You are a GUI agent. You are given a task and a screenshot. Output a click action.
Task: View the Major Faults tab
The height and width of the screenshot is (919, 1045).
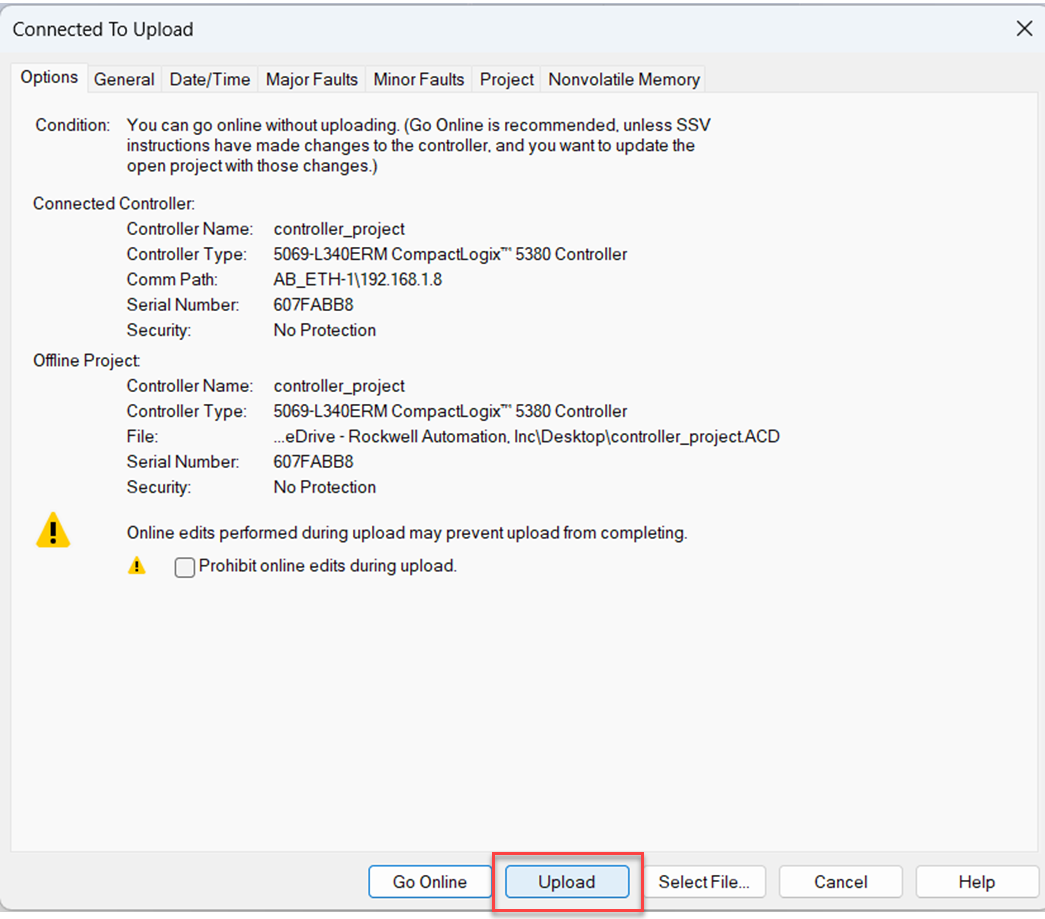click(312, 80)
